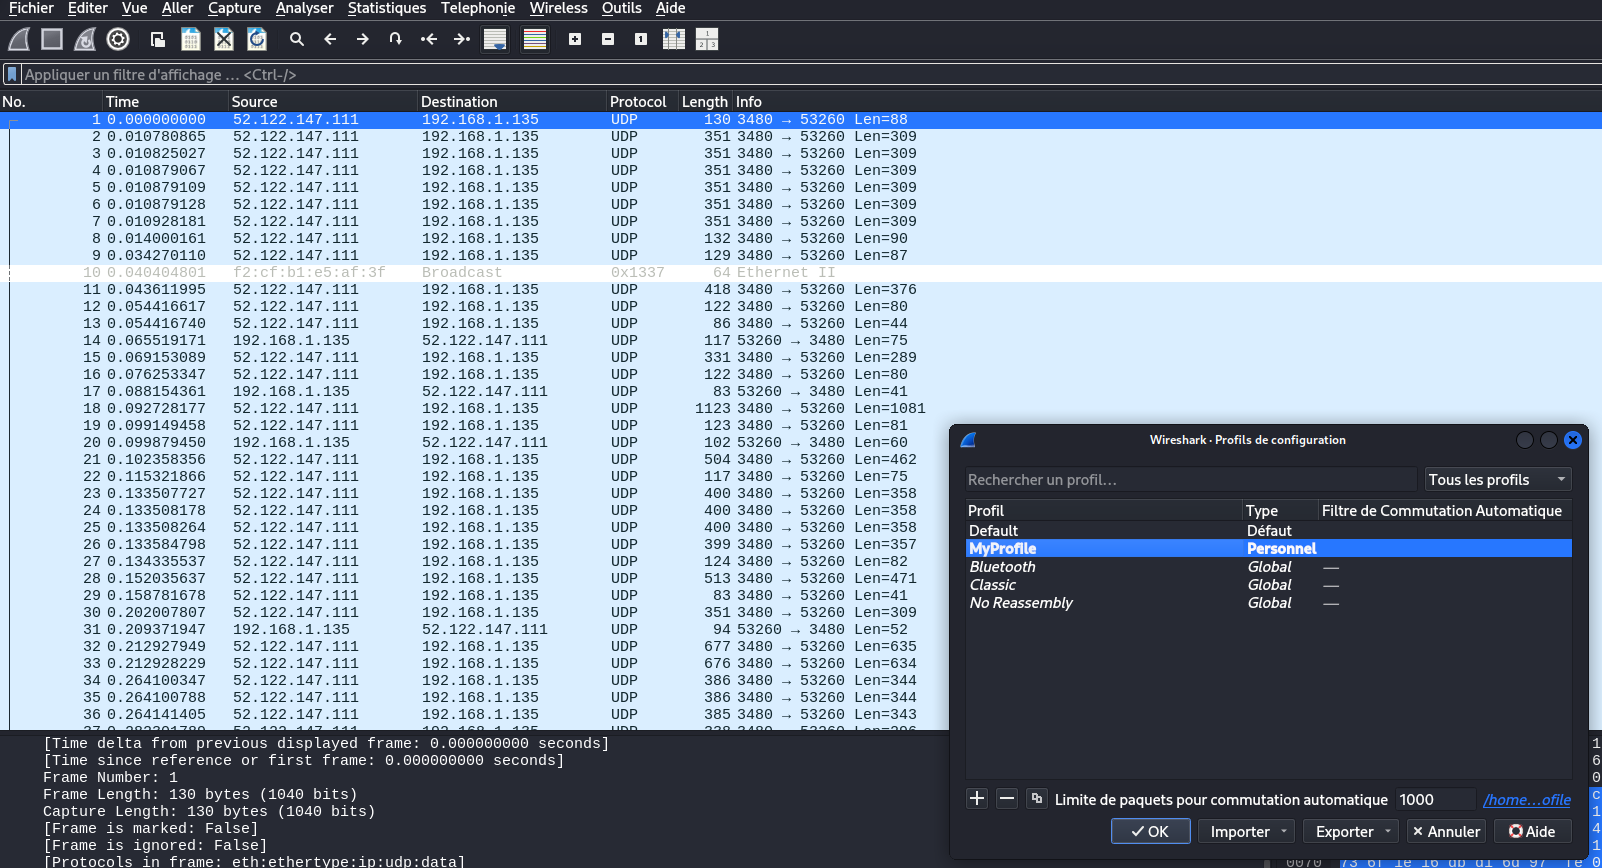This screenshot has height=868, width=1602.
Task: Find a packet with magnifier icon
Action: point(297,39)
